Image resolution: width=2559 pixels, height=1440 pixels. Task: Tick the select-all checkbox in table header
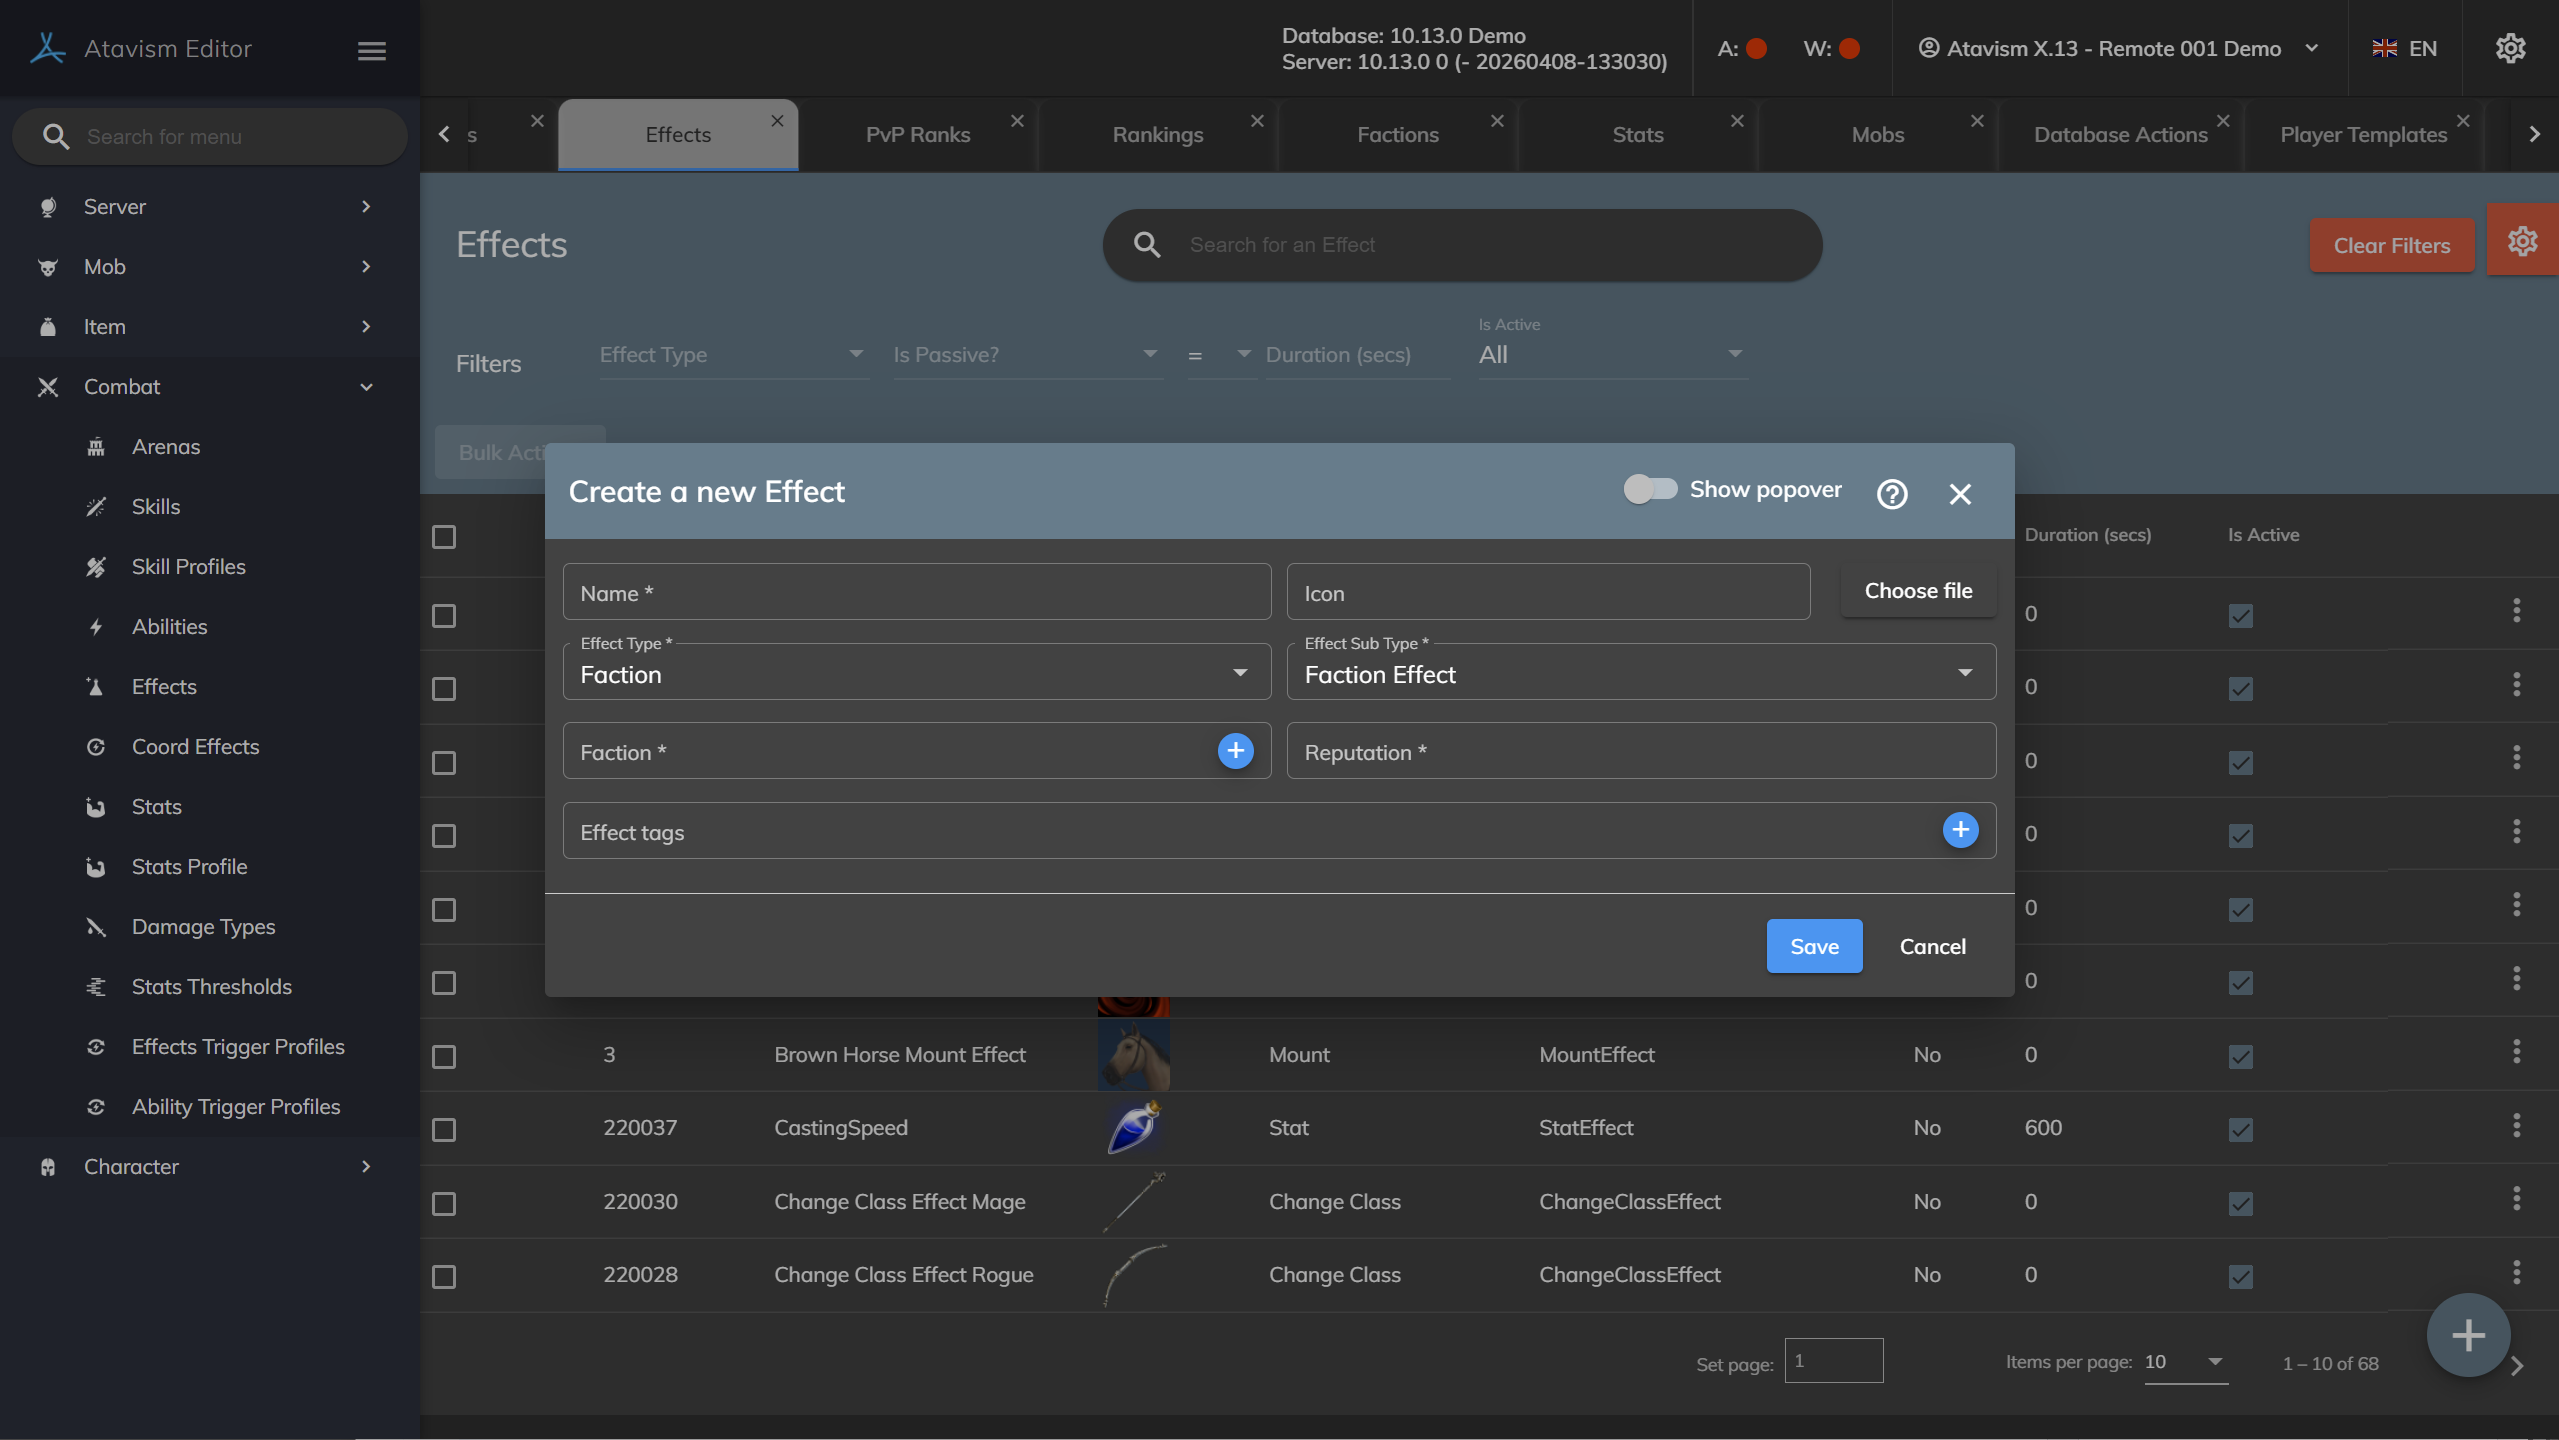444,537
